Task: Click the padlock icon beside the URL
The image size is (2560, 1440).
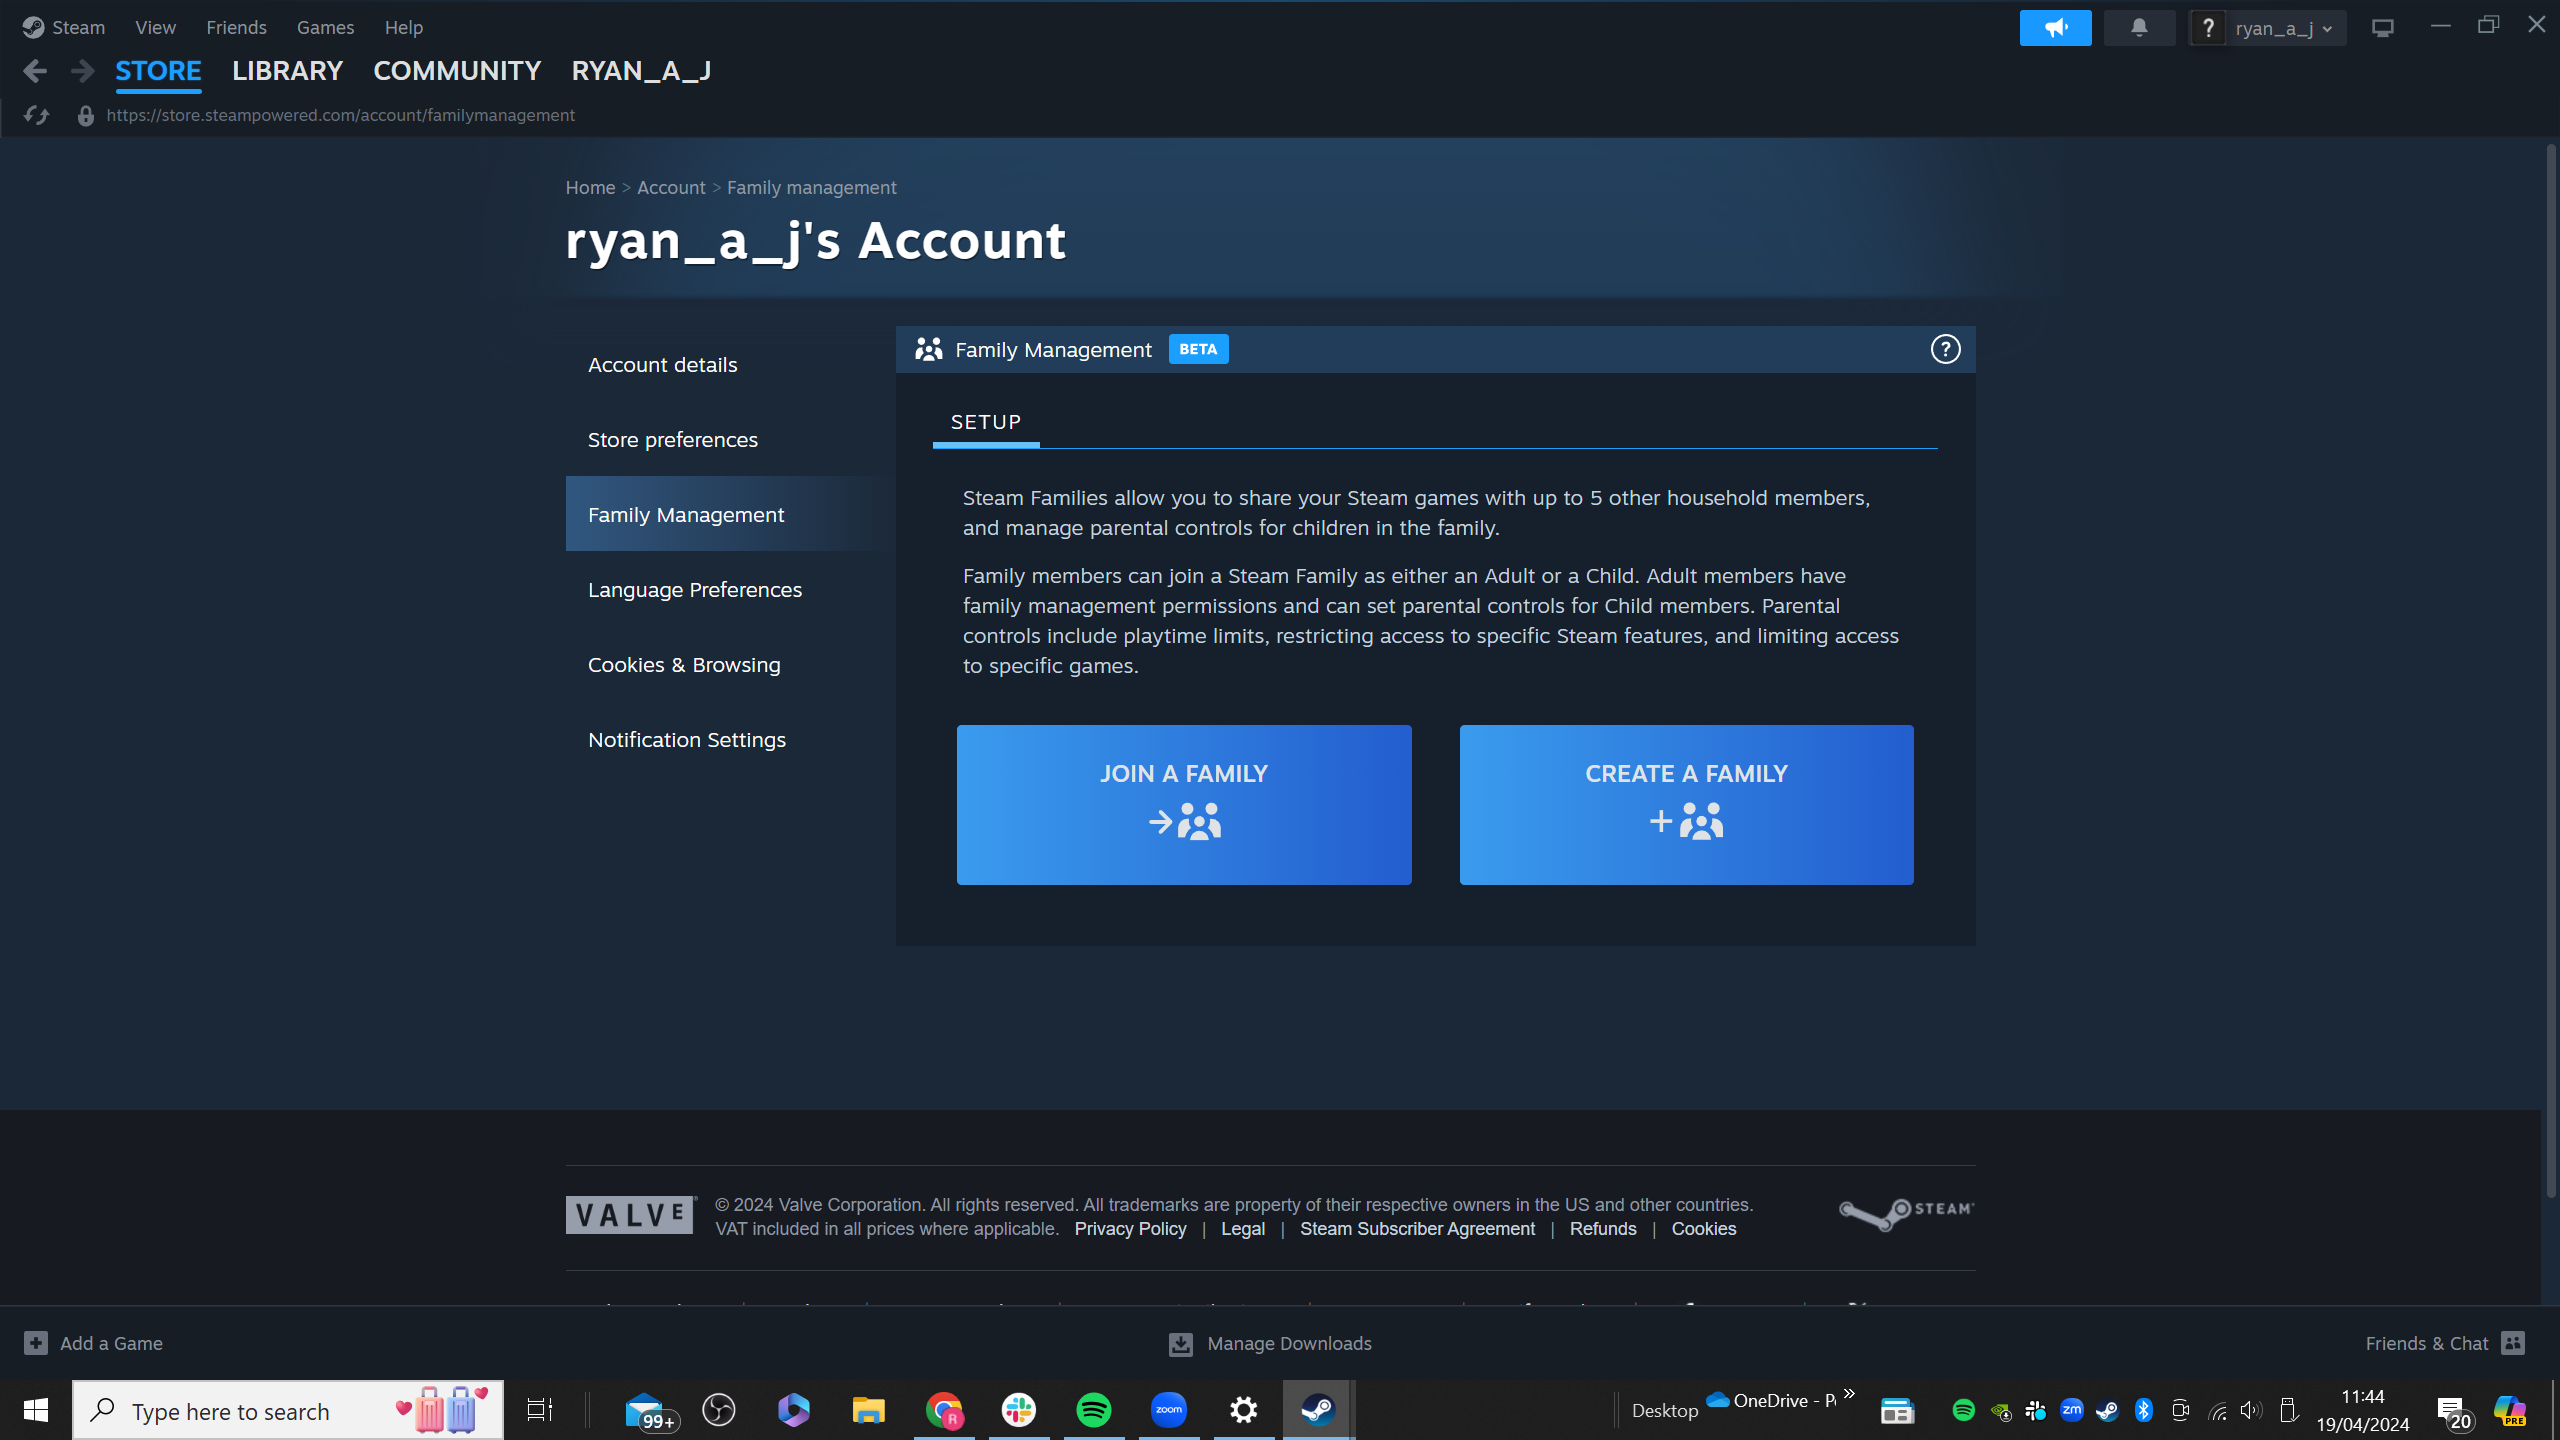Action: pyautogui.click(x=86, y=116)
